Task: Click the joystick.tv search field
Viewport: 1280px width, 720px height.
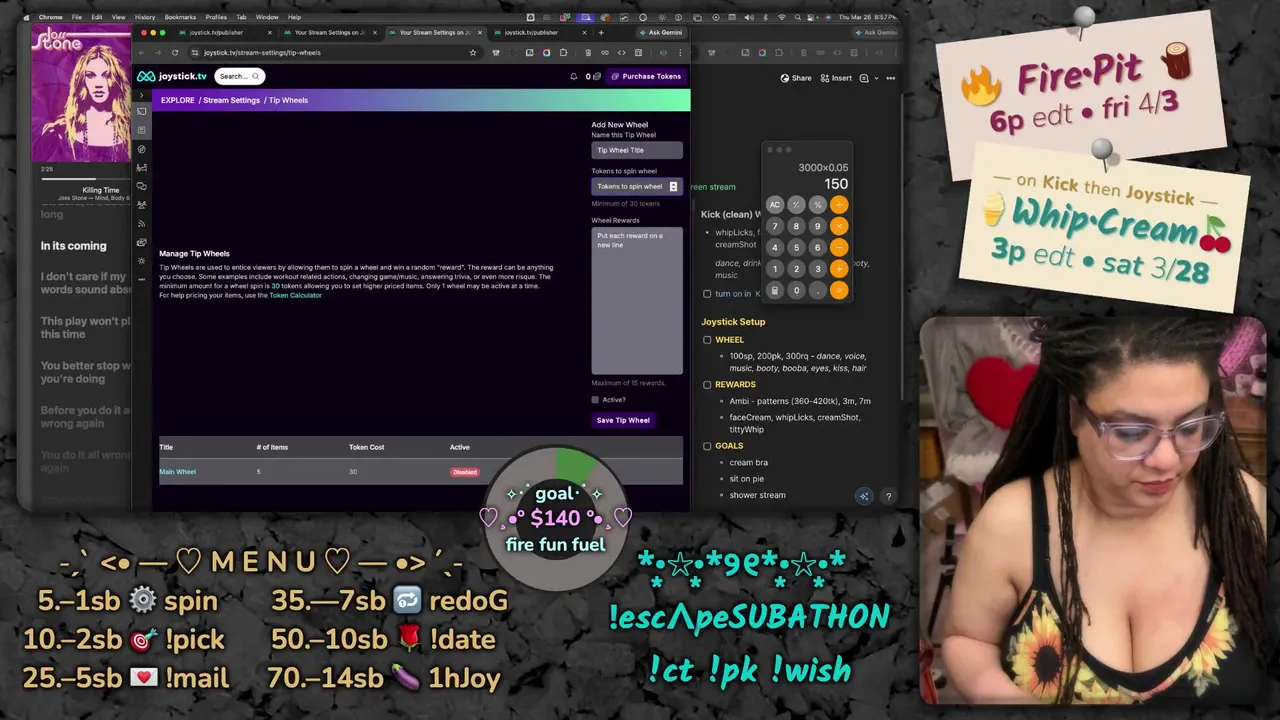Action: click(239, 76)
